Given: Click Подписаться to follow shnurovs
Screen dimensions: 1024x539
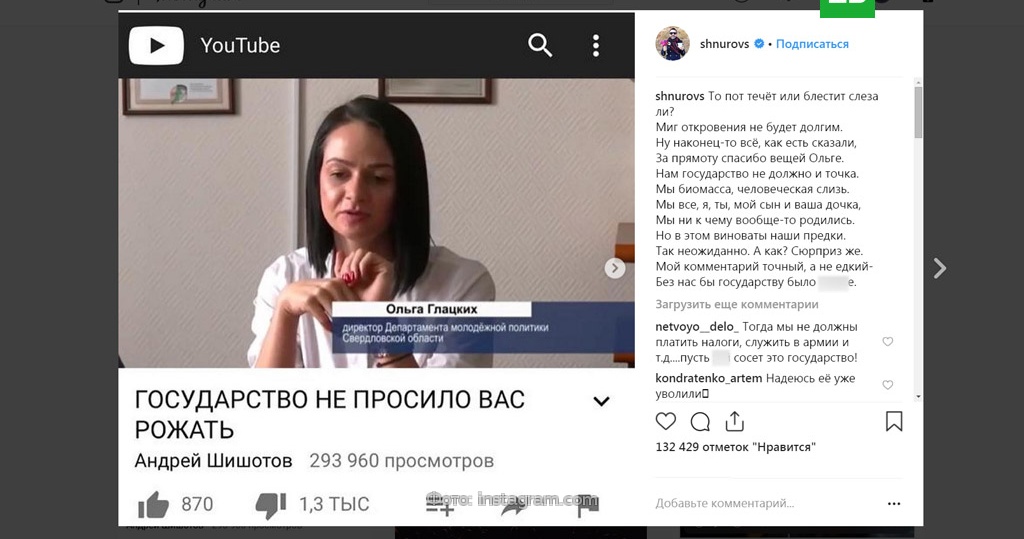Looking at the screenshot, I should 812,44.
